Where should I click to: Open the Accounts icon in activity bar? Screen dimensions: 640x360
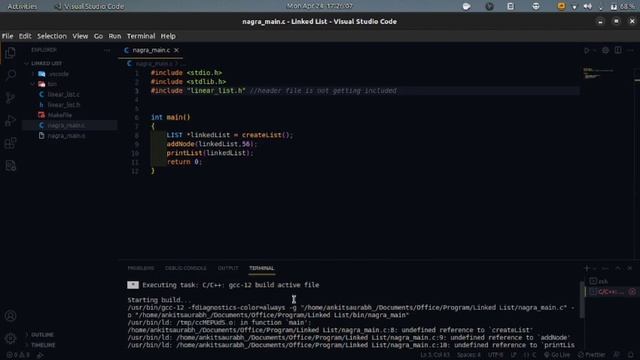pos(11,316)
